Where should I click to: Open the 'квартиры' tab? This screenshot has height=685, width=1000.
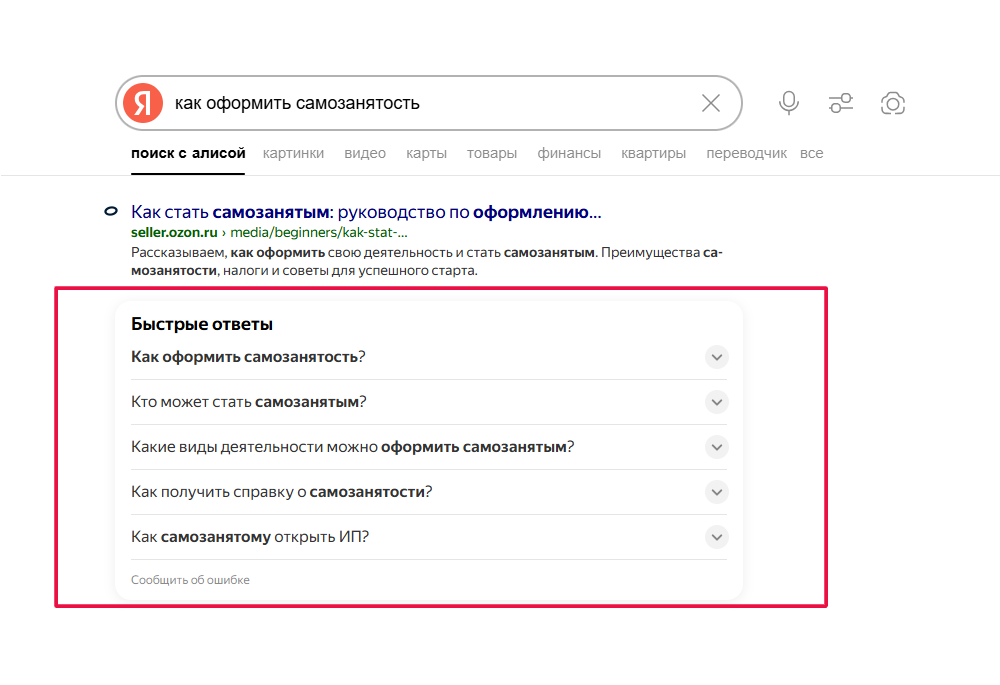click(x=654, y=153)
